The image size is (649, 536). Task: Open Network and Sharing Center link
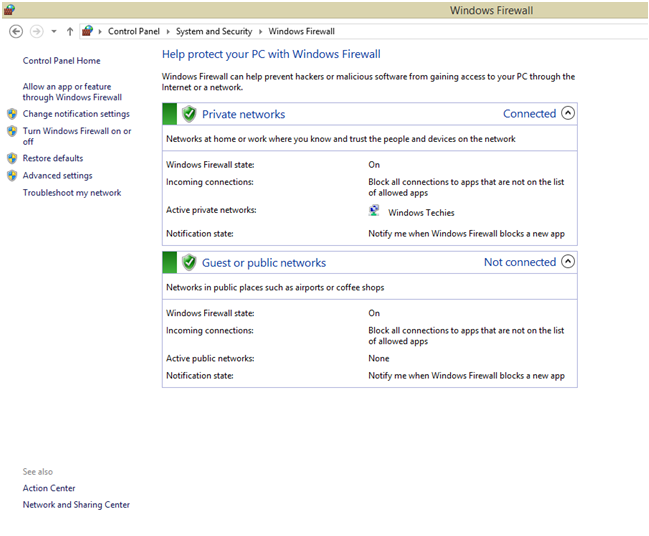tap(76, 505)
